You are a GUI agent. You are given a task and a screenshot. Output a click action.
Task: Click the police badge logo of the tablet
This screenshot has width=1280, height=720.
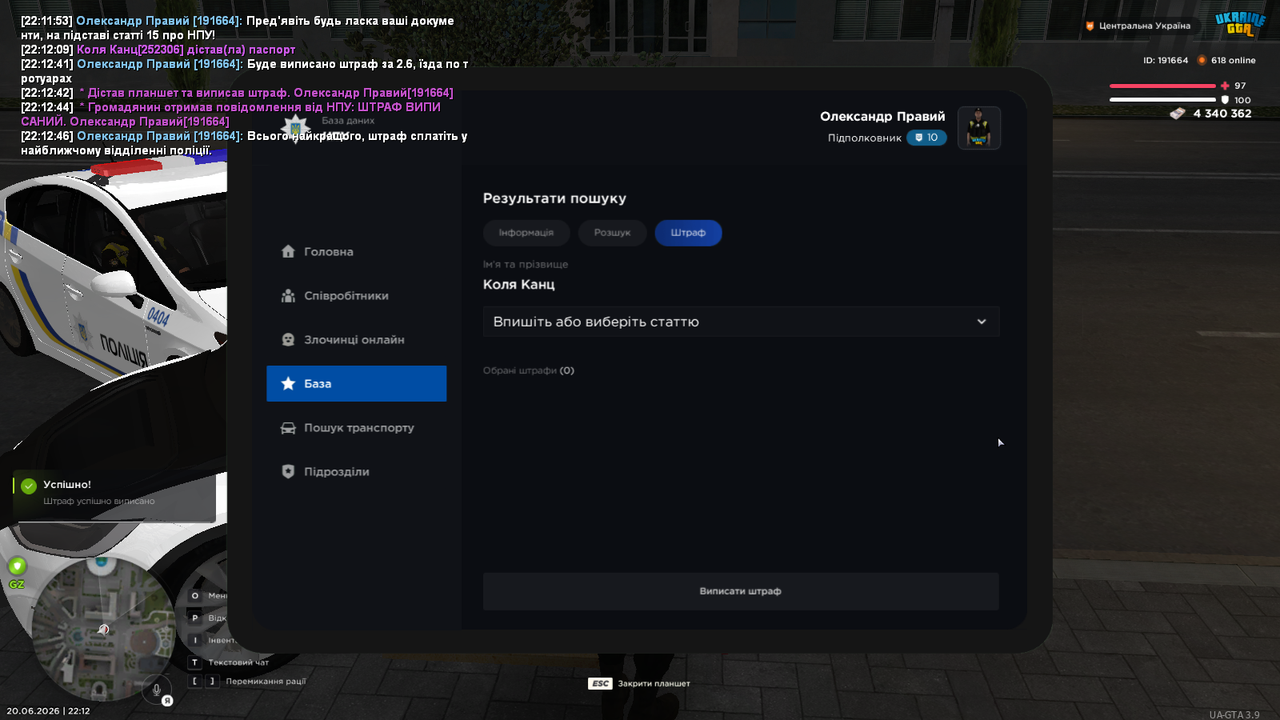(296, 128)
